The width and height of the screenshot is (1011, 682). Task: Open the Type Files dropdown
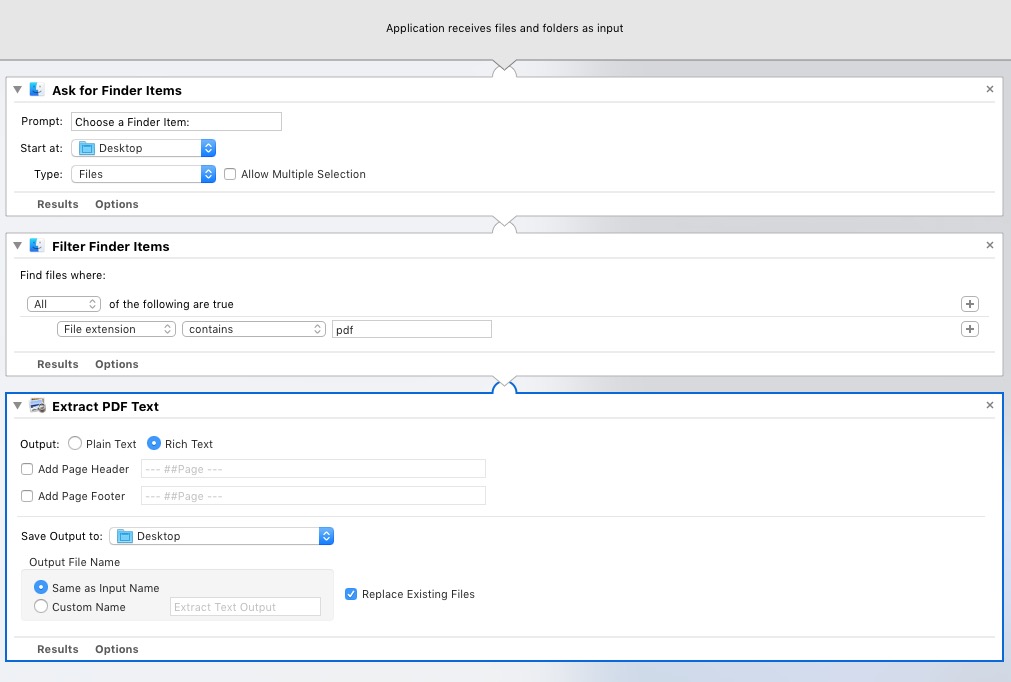(x=144, y=174)
